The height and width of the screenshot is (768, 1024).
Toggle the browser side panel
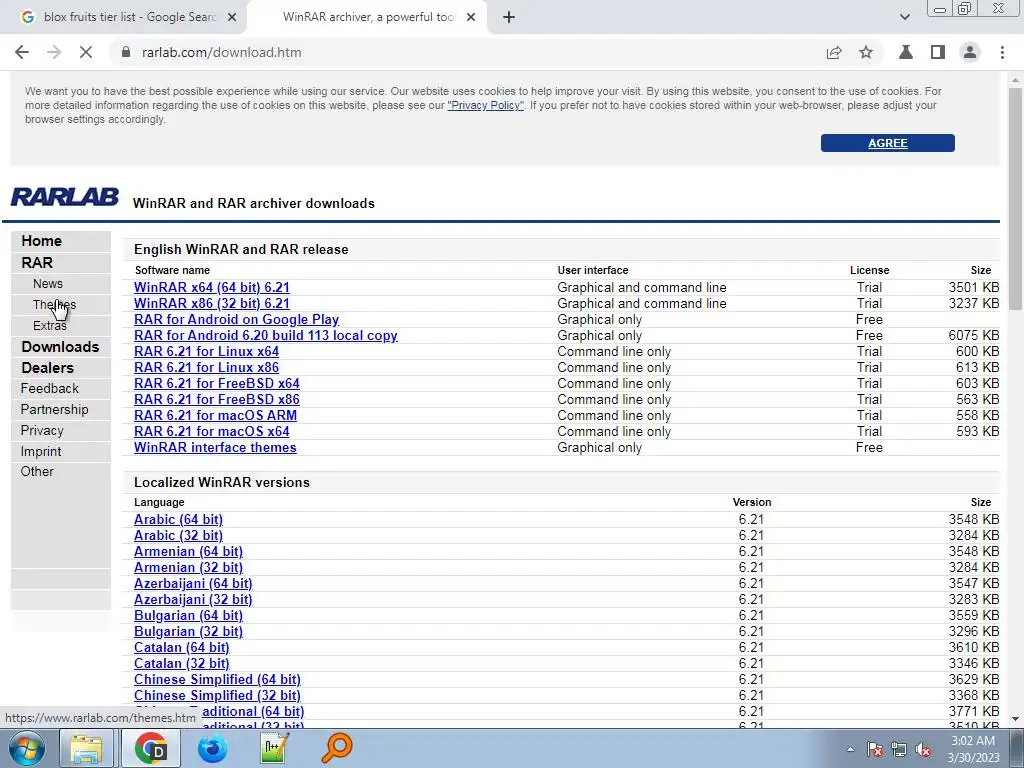coord(938,52)
